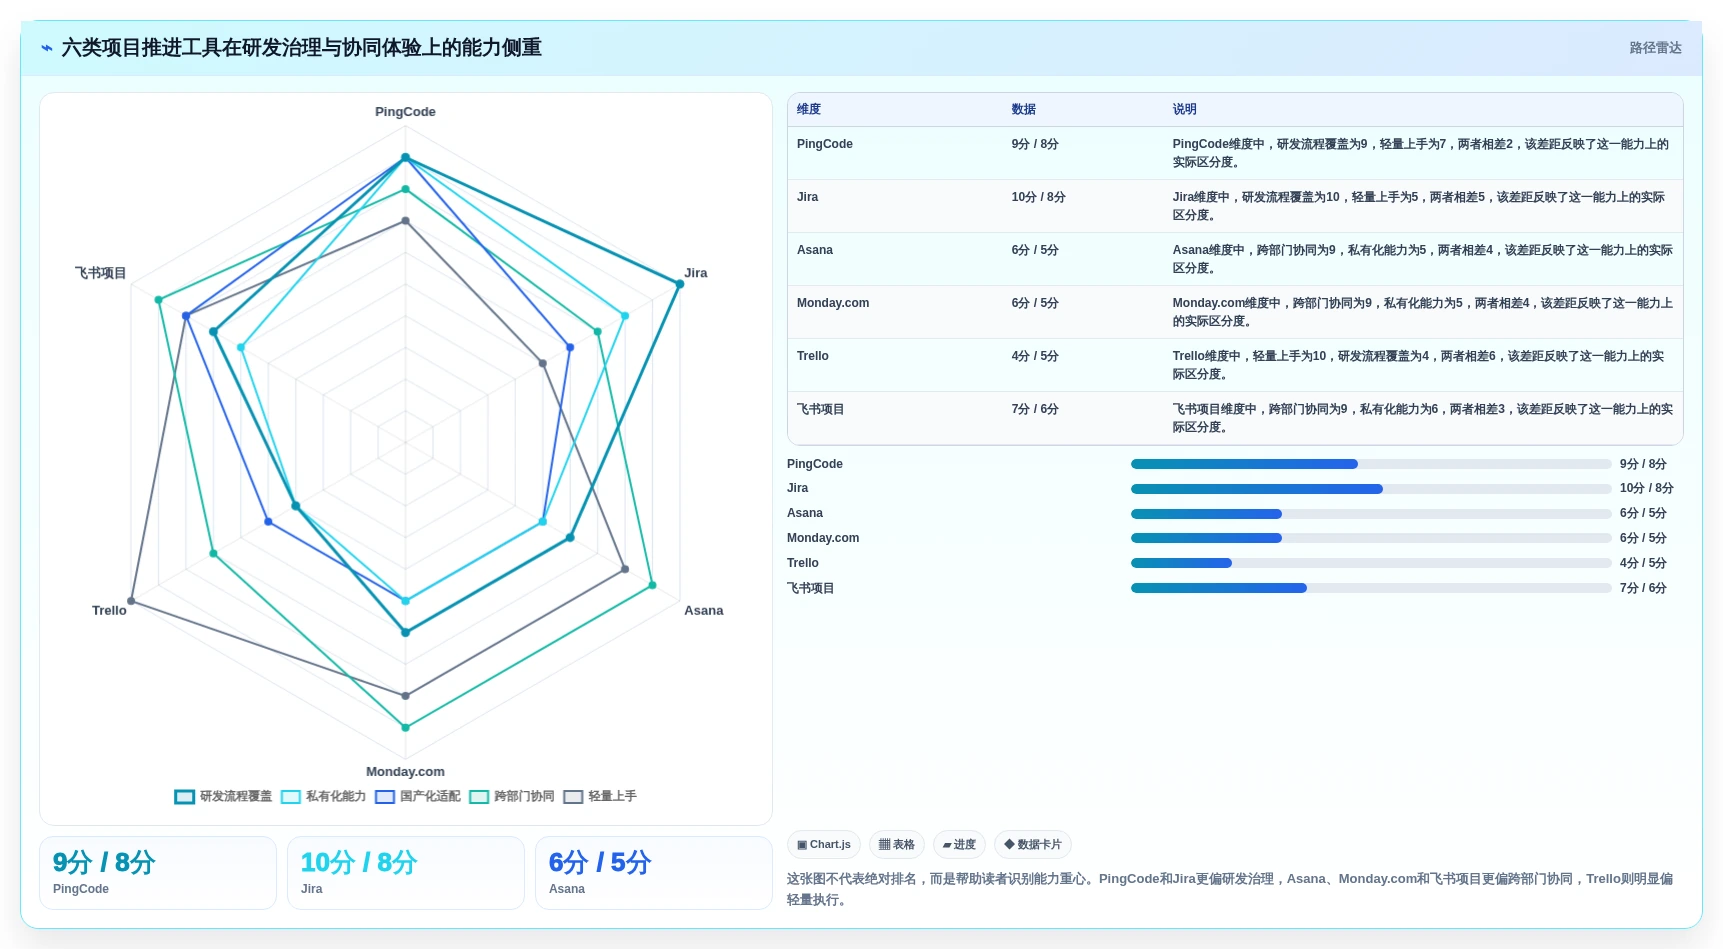Click the PingCode table row name
This screenshot has height=949, width=1723.
[825, 144]
